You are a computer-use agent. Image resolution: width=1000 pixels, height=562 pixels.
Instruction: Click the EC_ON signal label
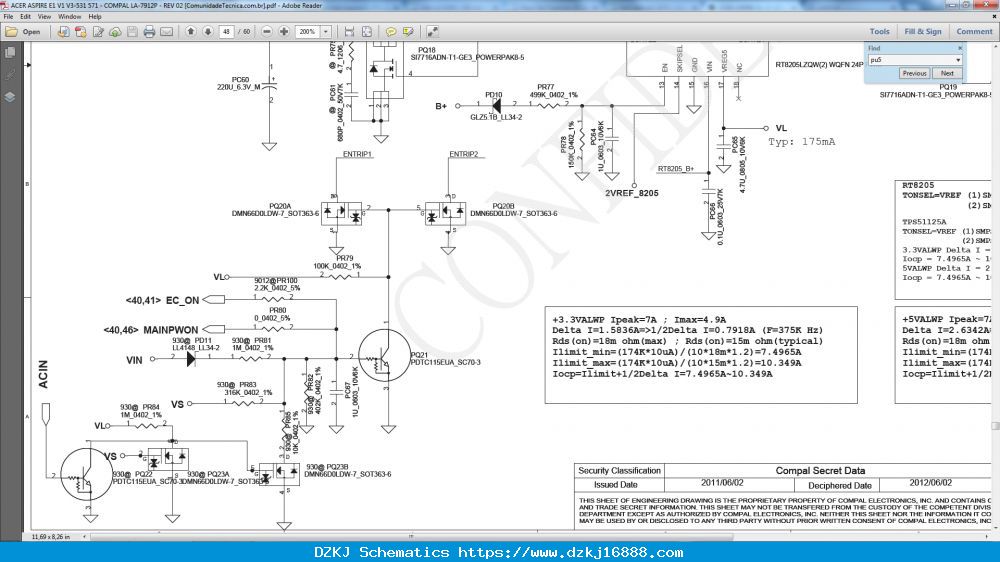[182, 300]
